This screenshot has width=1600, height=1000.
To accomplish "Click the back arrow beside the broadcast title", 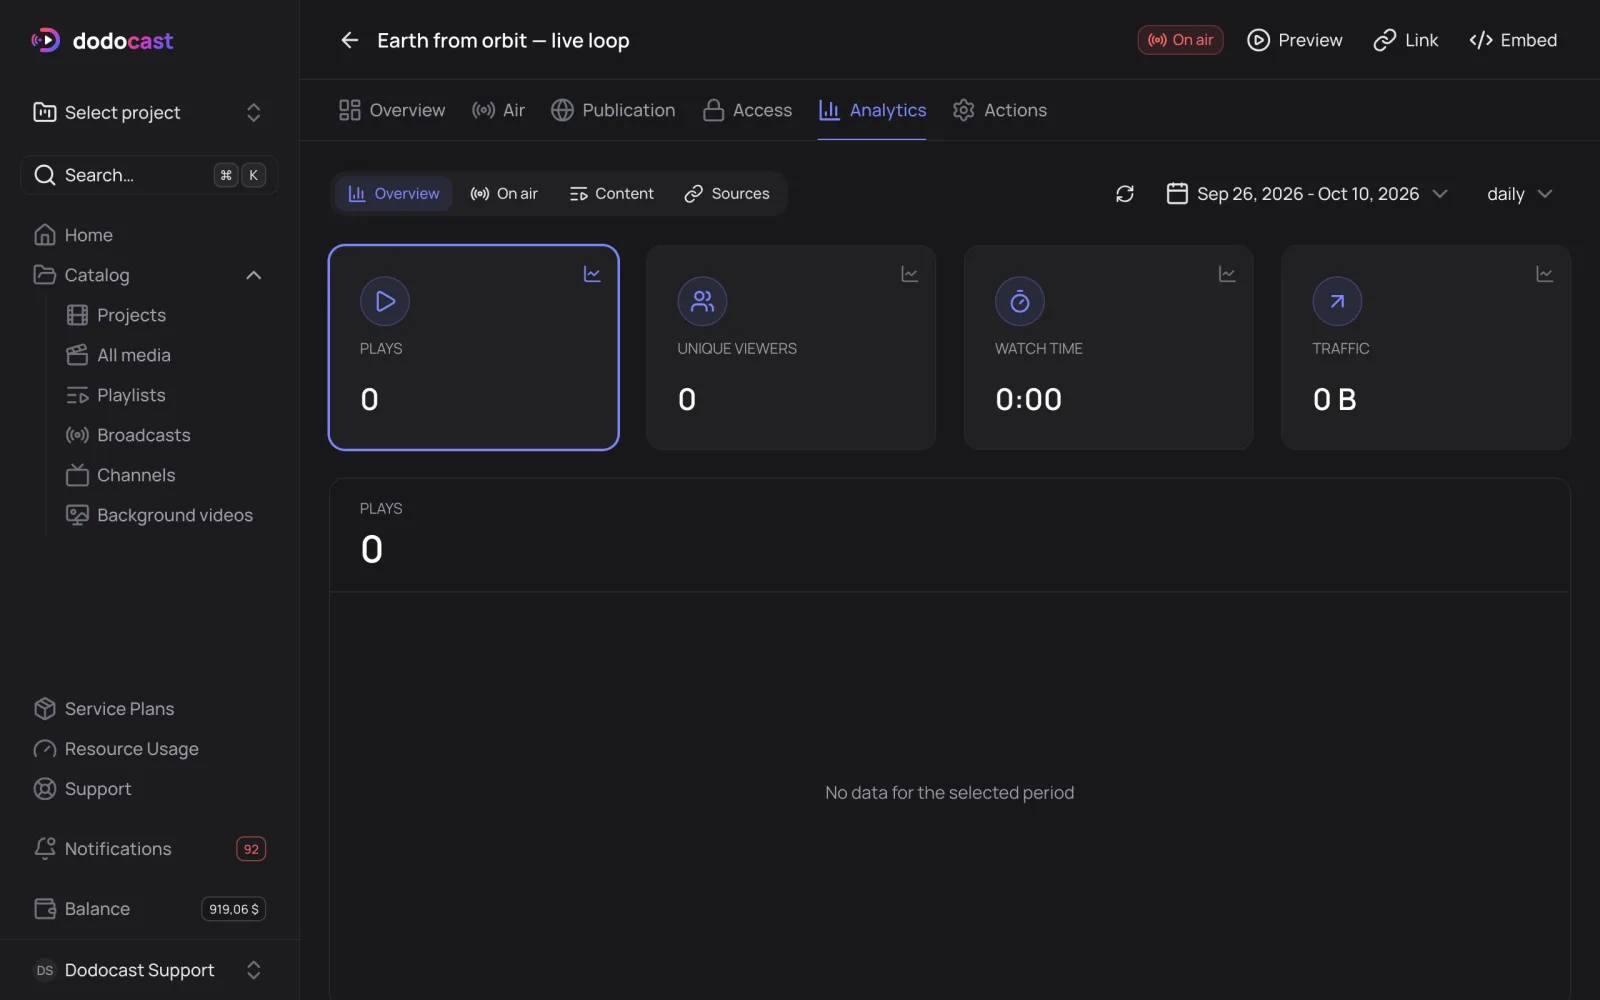I will click(349, 40).
